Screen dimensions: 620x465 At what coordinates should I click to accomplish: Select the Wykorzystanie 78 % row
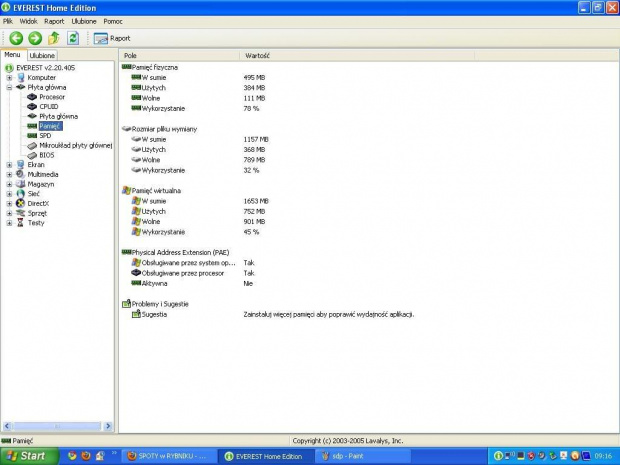tap(198, 109)
